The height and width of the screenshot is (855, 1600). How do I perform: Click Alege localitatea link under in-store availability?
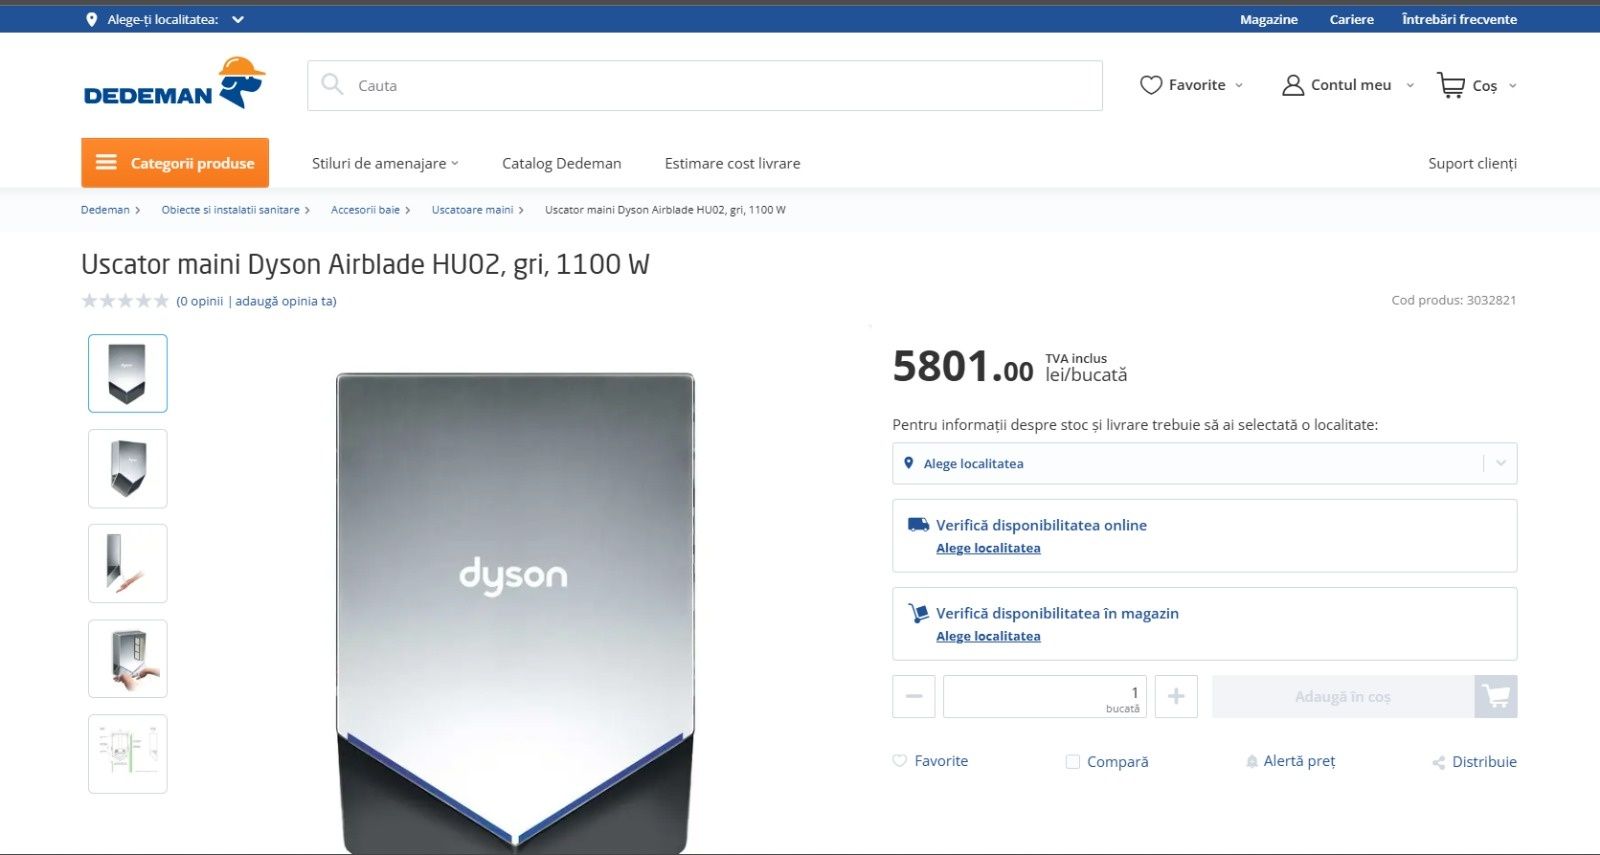click(x=988, y=636)
